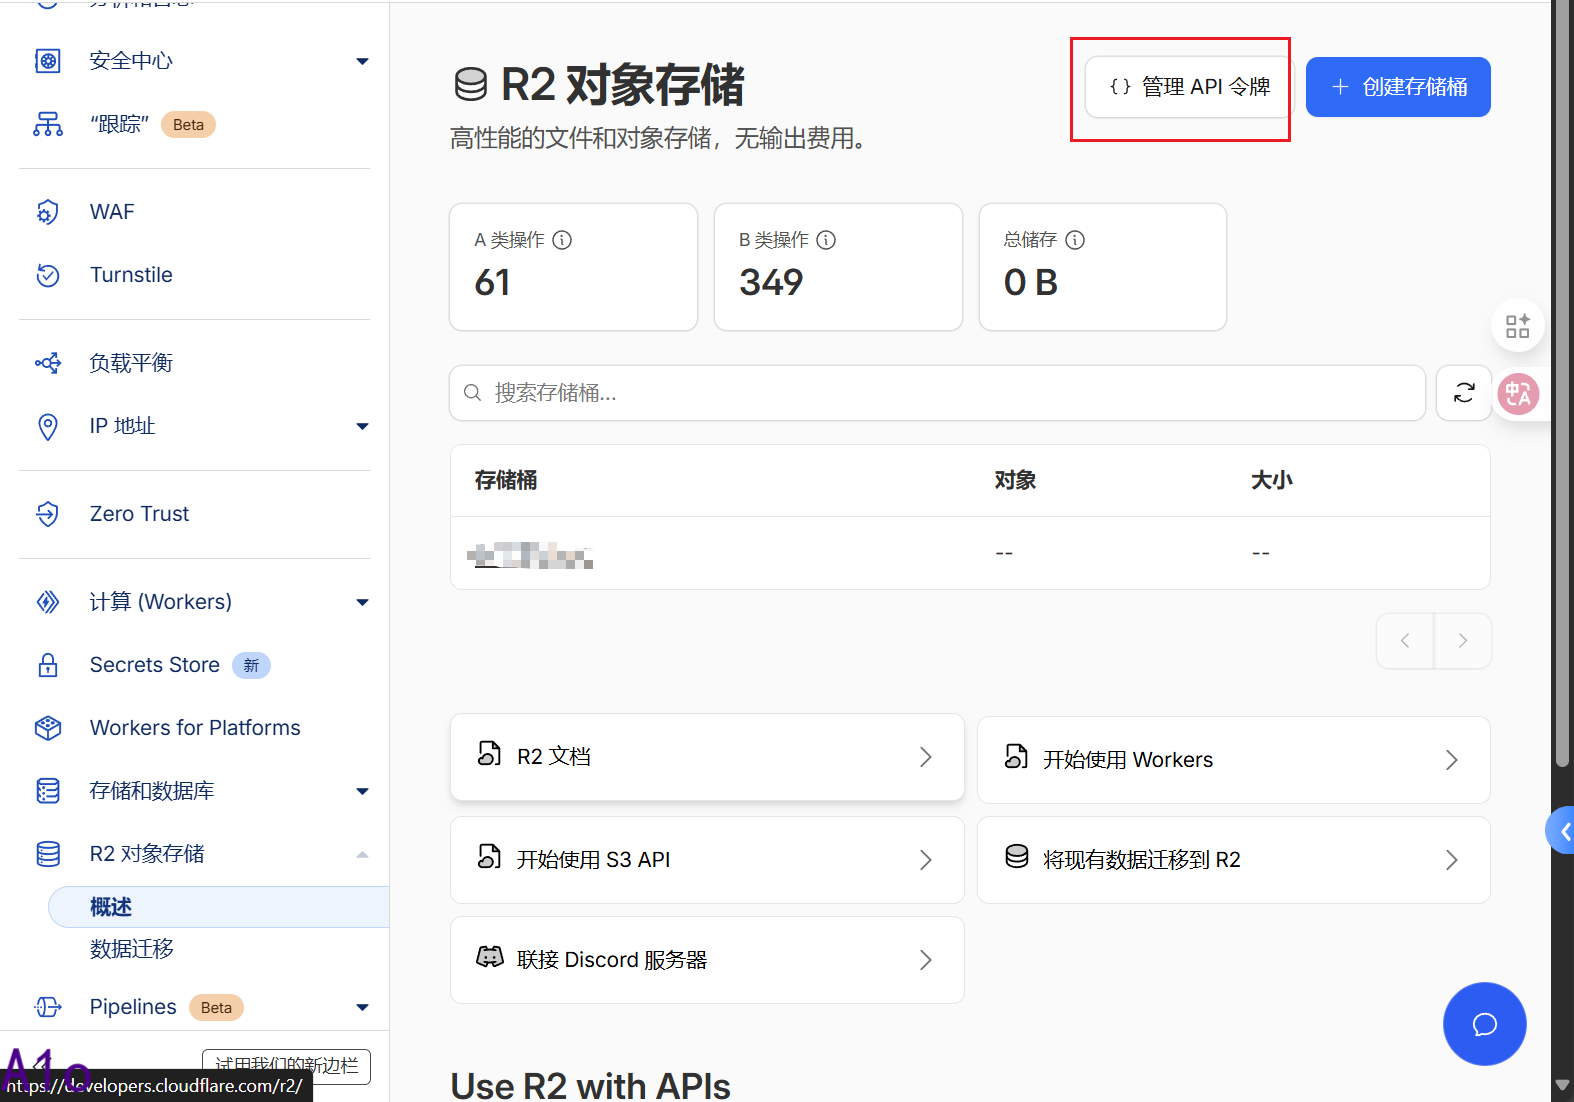
Task: Click the 创建存储桶 button
Action: tap(1397, 87)
